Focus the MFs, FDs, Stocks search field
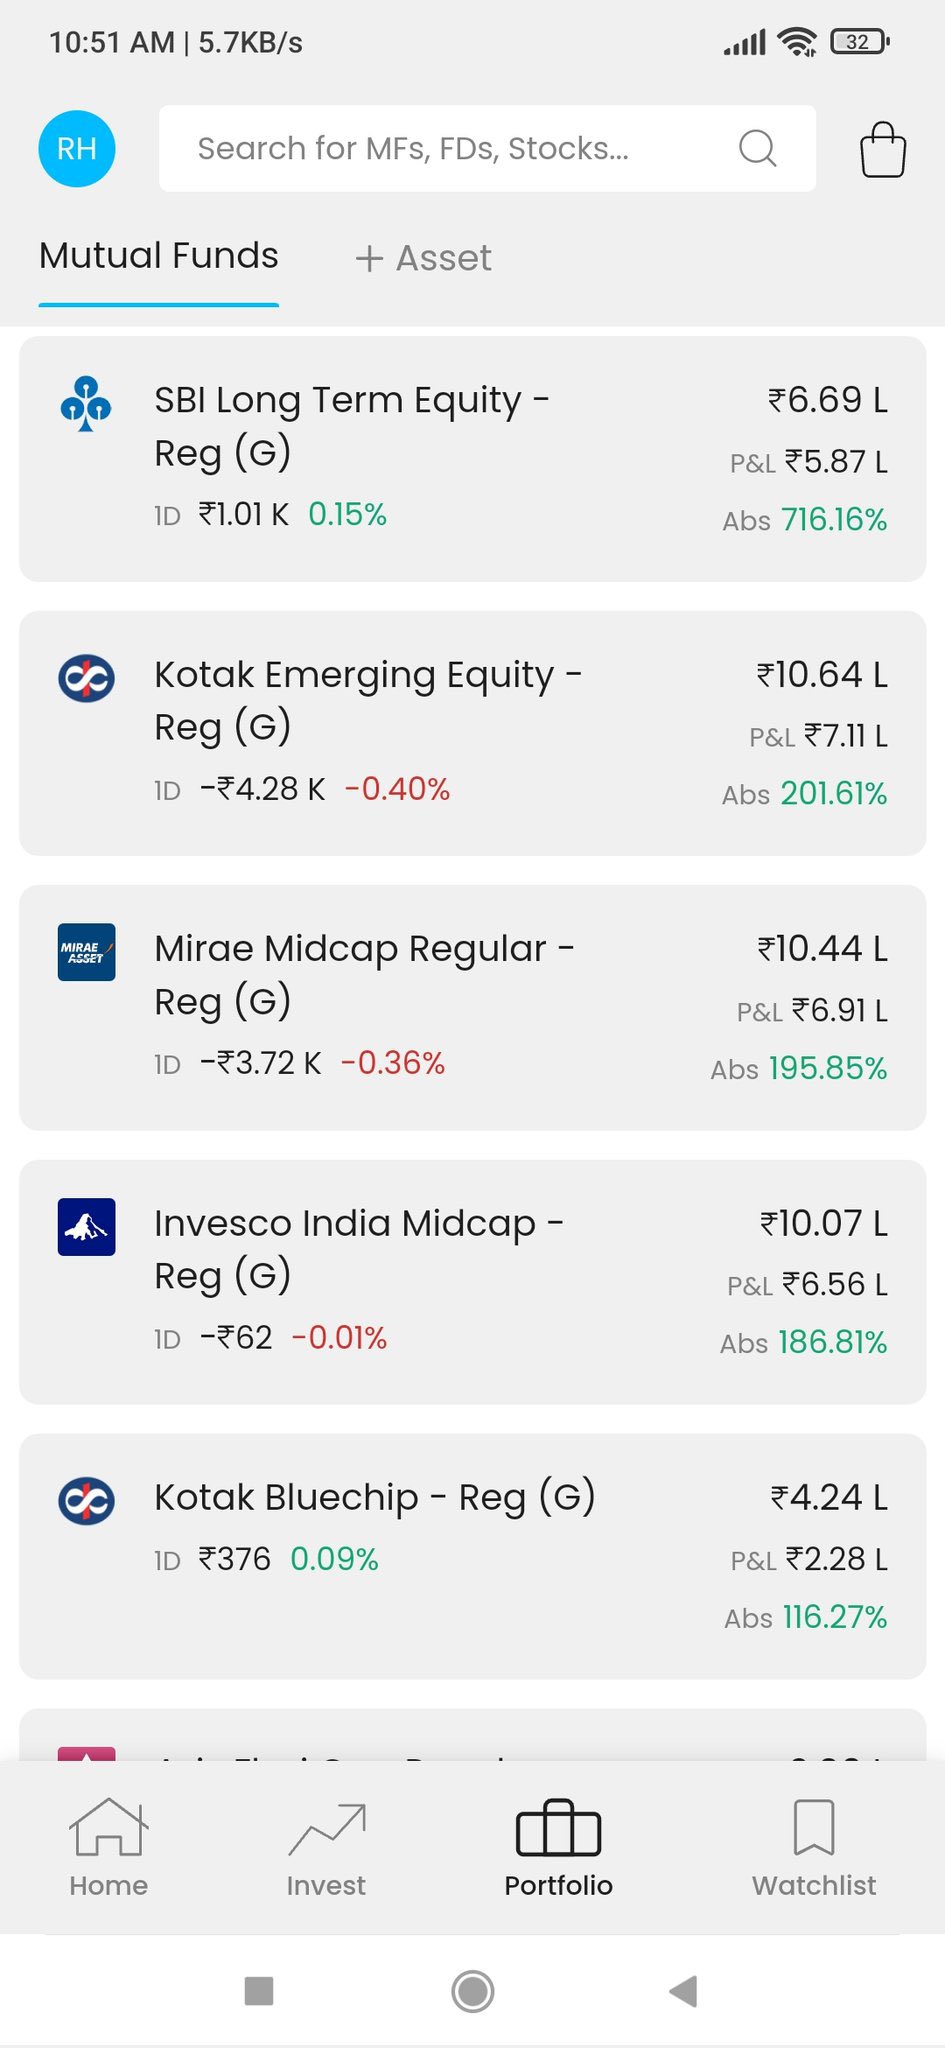This screenshot has width=945, height=2048. [x=440, y=148]
